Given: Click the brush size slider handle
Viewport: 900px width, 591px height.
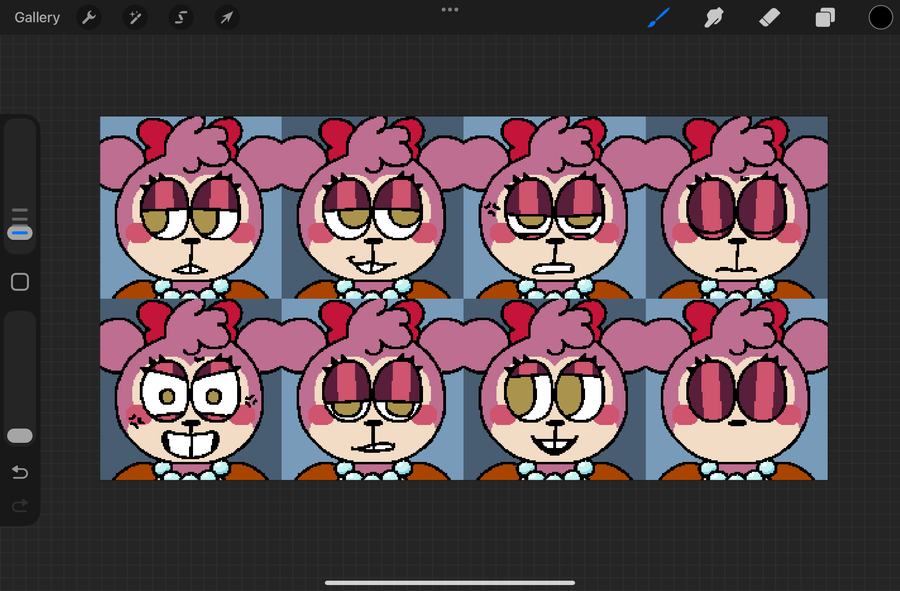Looking at the screenshot, I should click(x=20, y=233).
